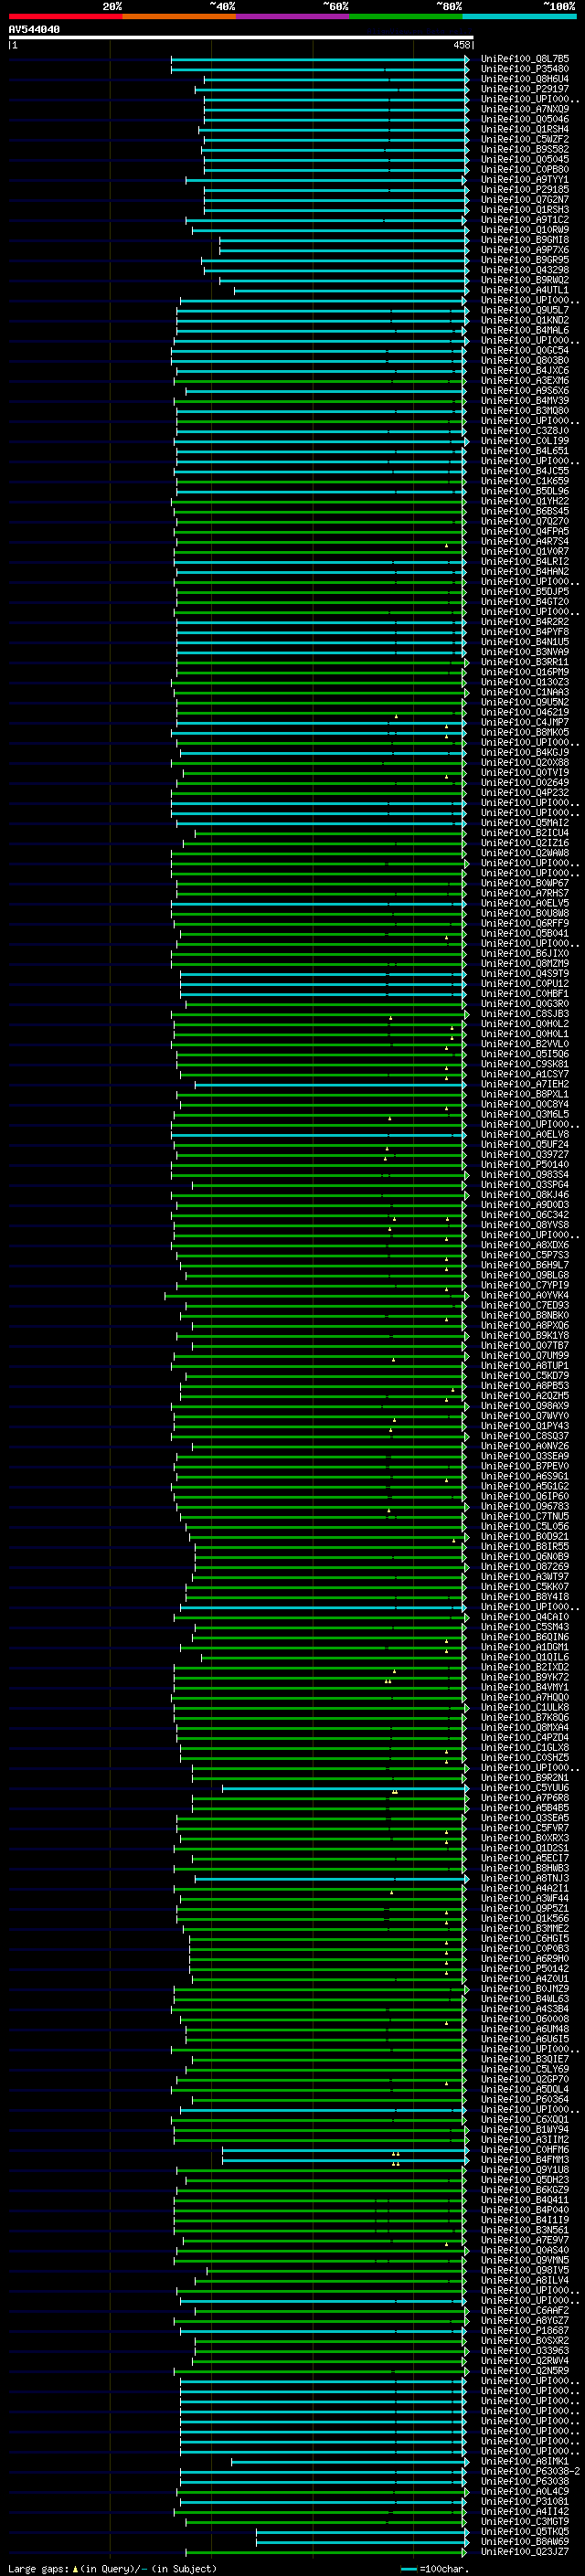Click the UniRef100_C5WZF2 label

coord(525,139)
